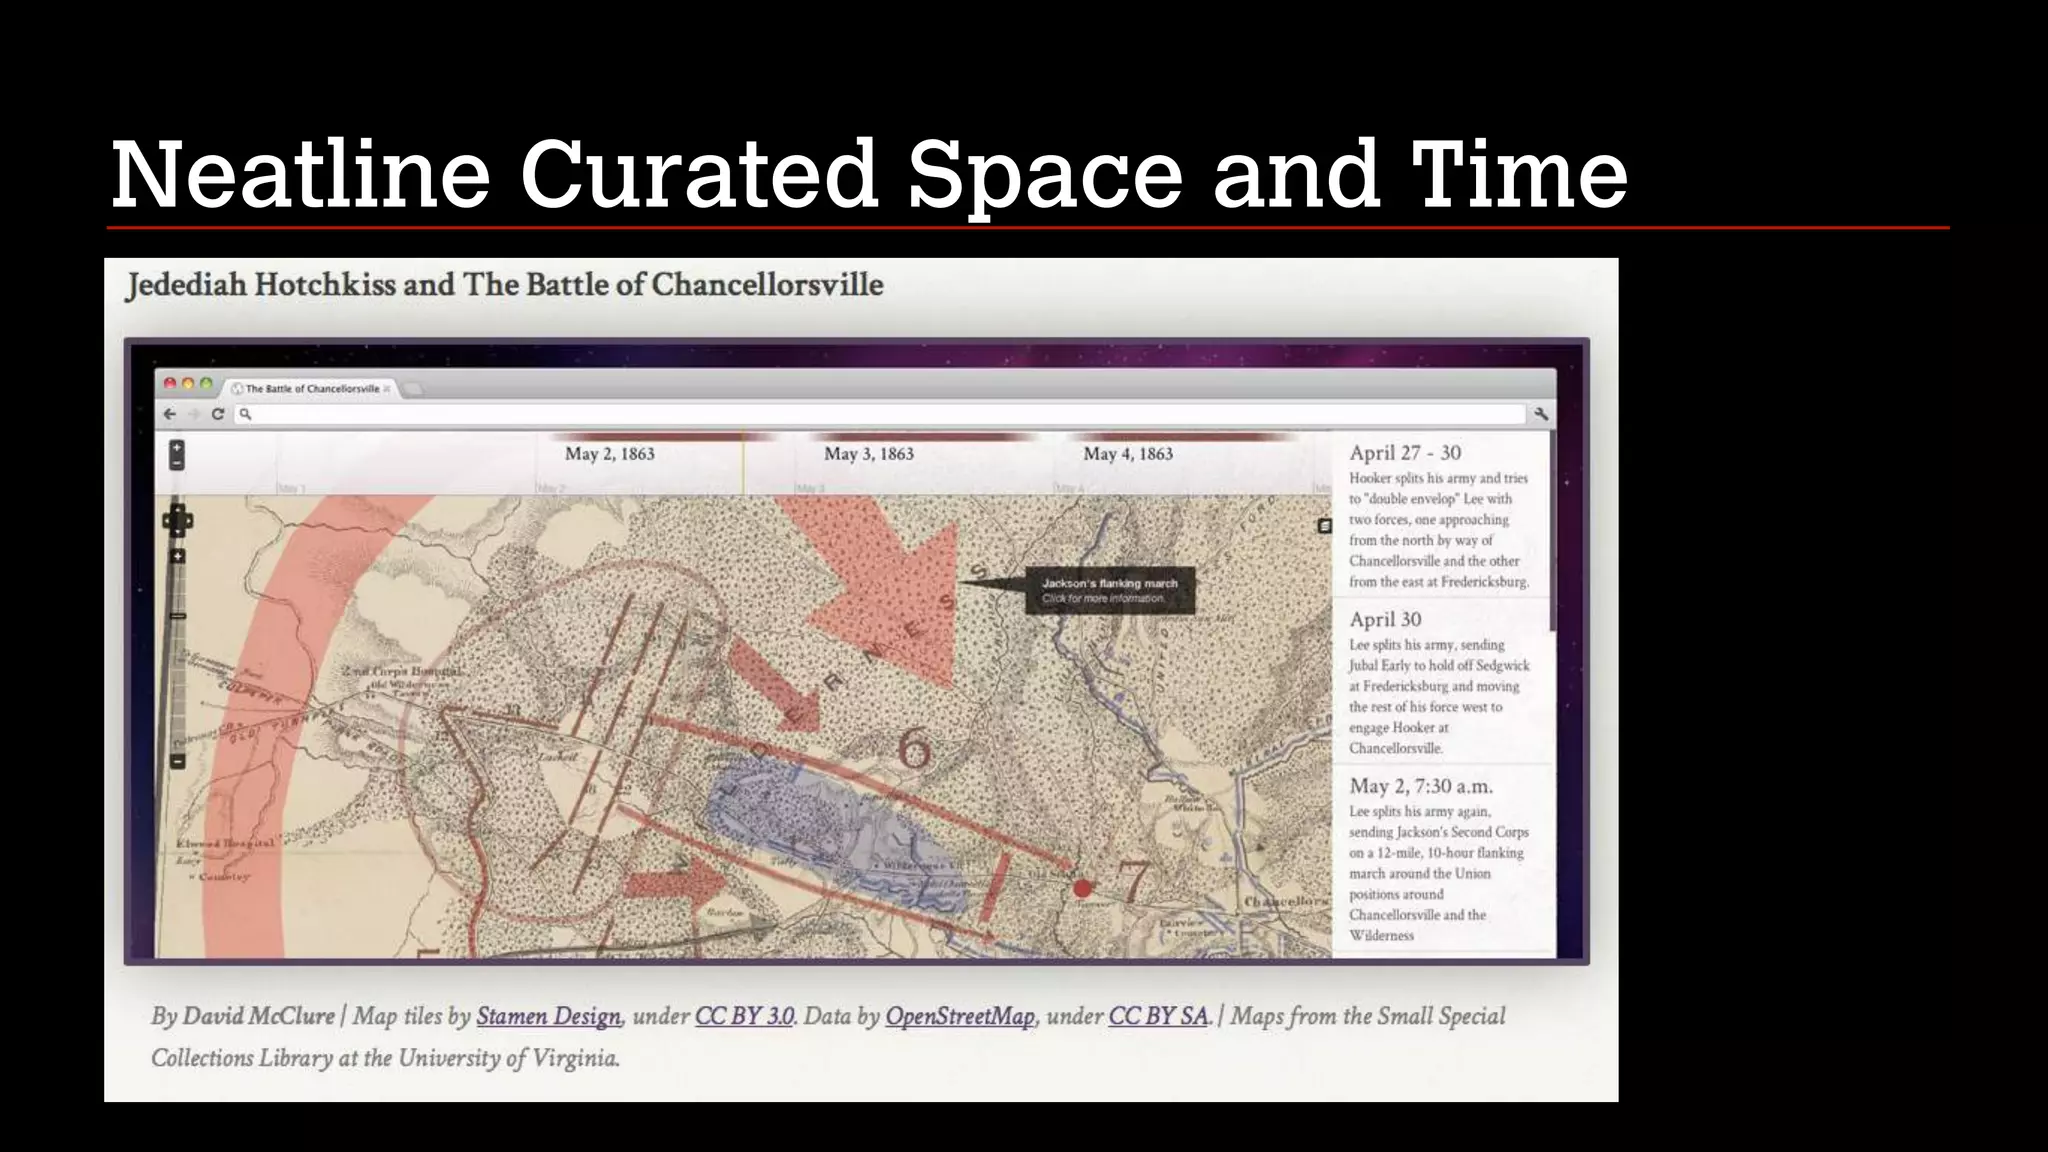Open the CC BY SA license link
The image size is (2048, 1152).
point(1159,1016)
